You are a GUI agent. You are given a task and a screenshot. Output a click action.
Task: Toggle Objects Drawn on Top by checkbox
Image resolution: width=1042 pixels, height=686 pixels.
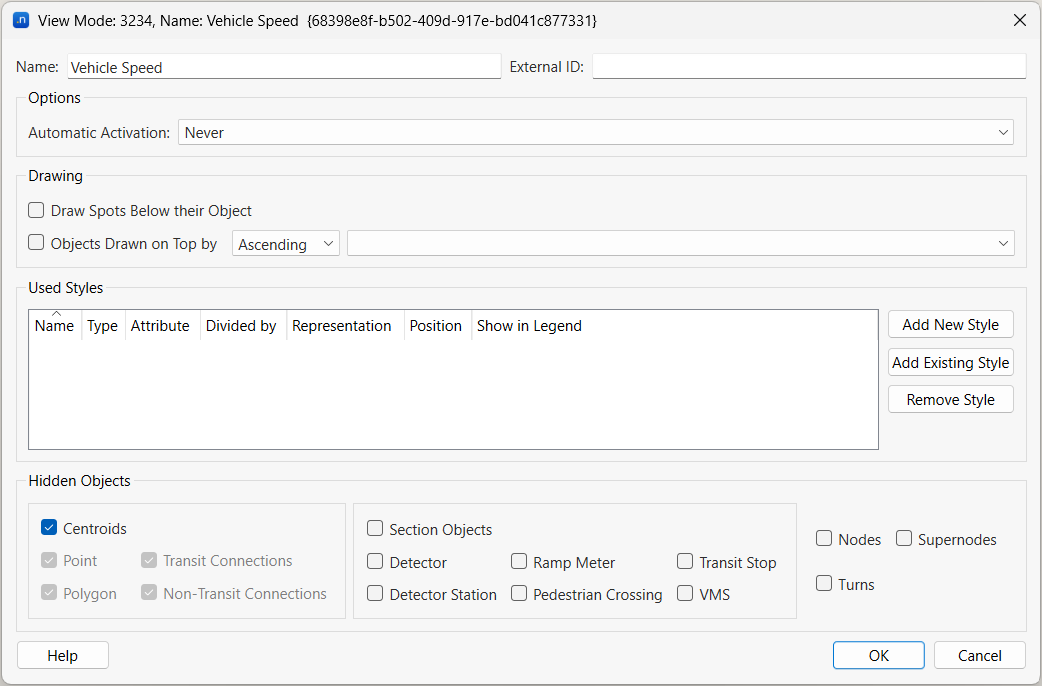click(x=37, y=243)
